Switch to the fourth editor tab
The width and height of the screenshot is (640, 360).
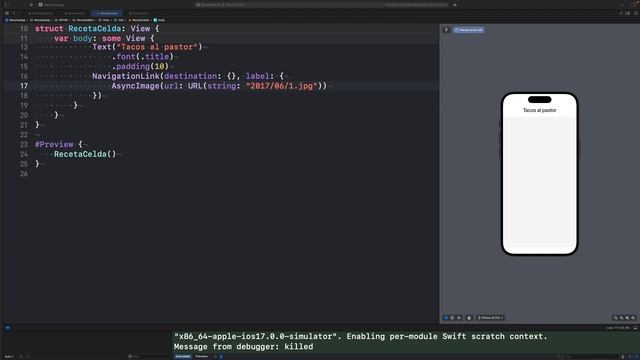(138, 13)
